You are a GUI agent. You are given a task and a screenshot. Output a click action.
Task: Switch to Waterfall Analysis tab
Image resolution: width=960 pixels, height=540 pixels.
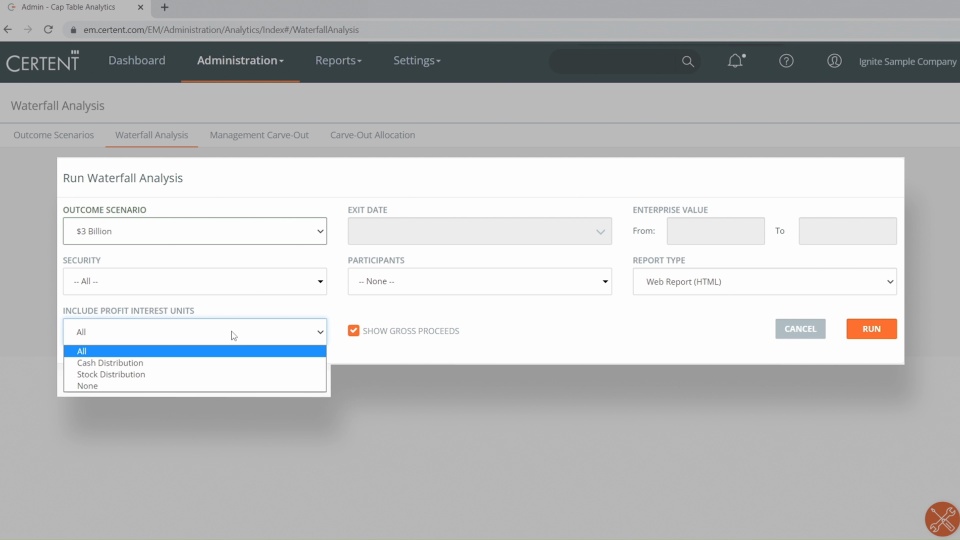(151, 135)
